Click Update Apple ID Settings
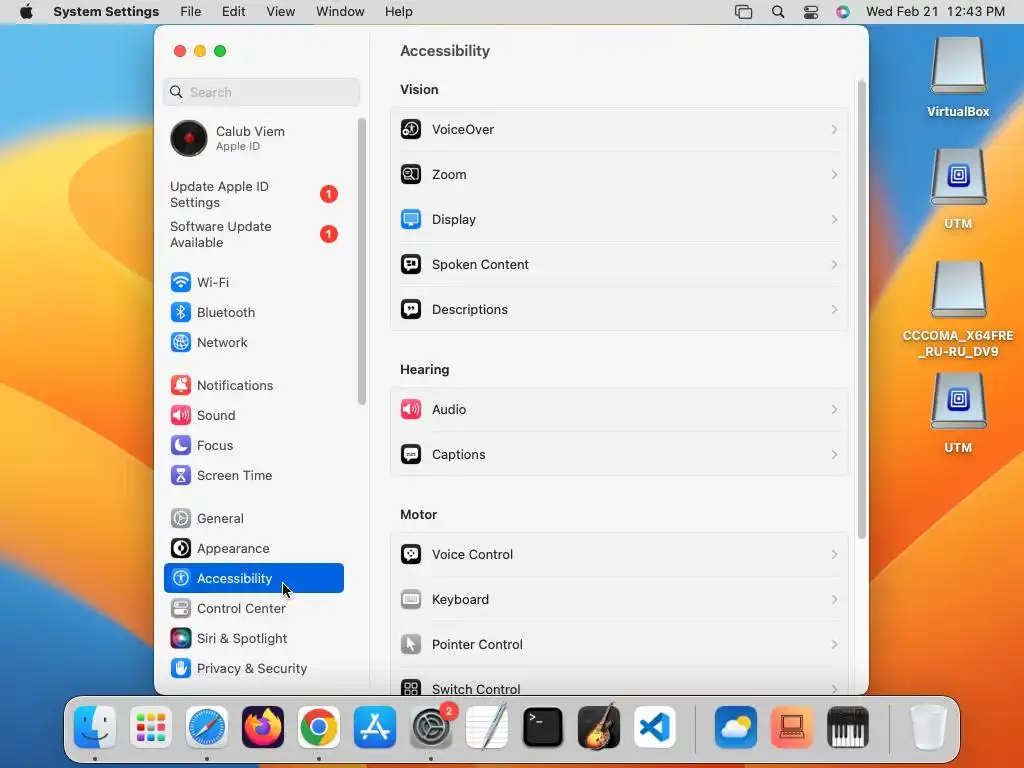This screenshot has width=1024, height=768. tap(253, 195)
